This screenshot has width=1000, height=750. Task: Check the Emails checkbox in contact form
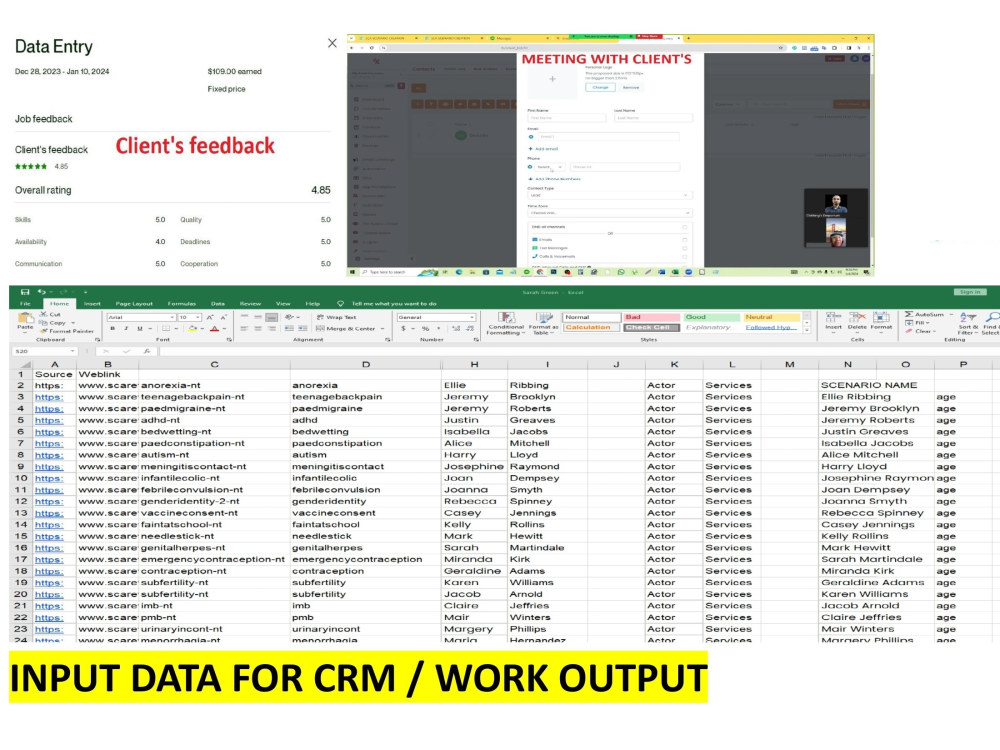(x=685, y=240)
